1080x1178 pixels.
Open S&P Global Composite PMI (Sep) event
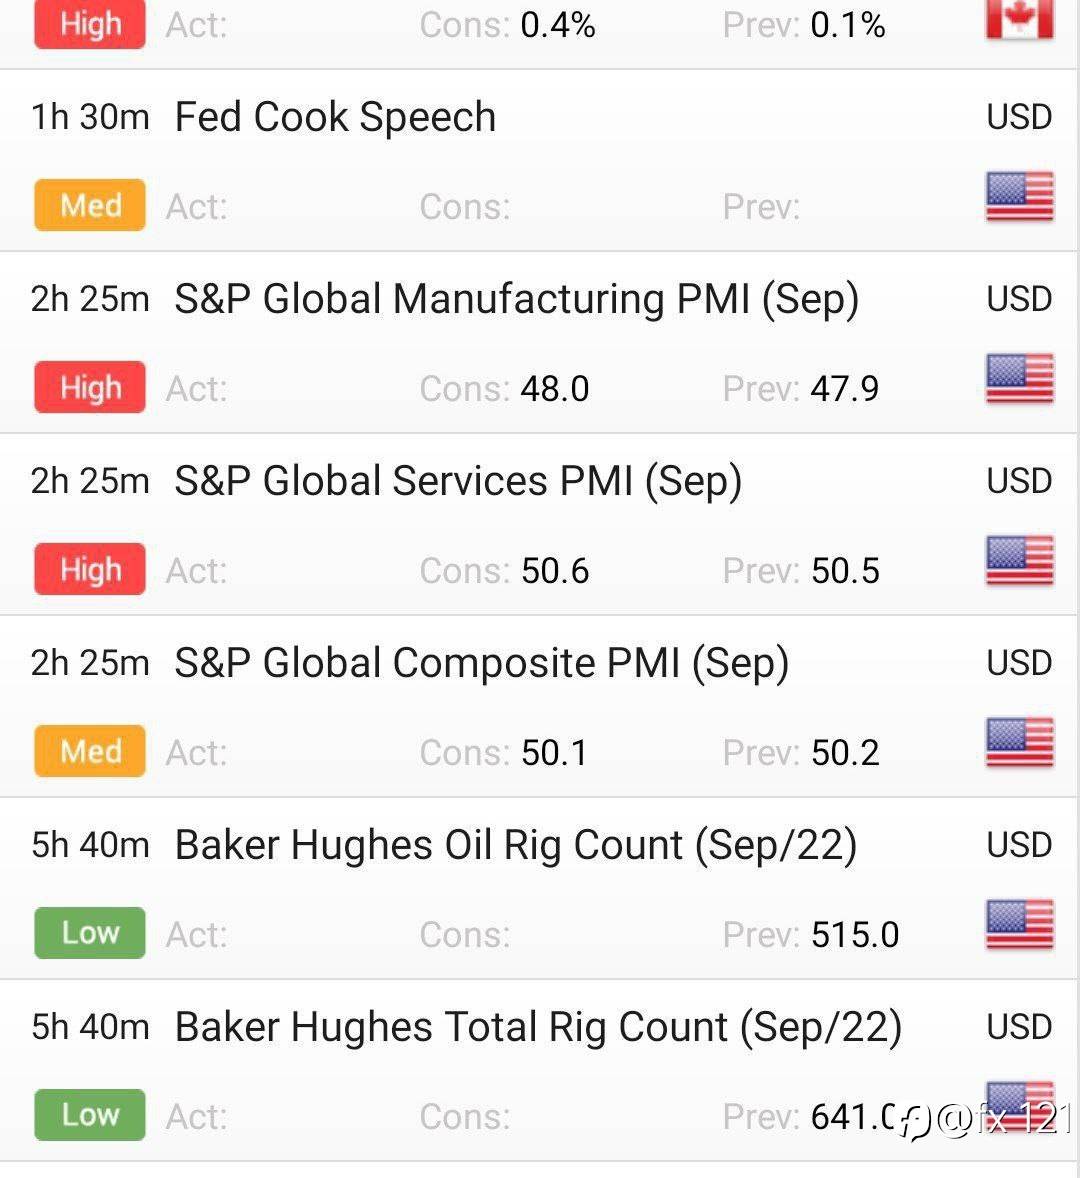(x=481, y=663)
